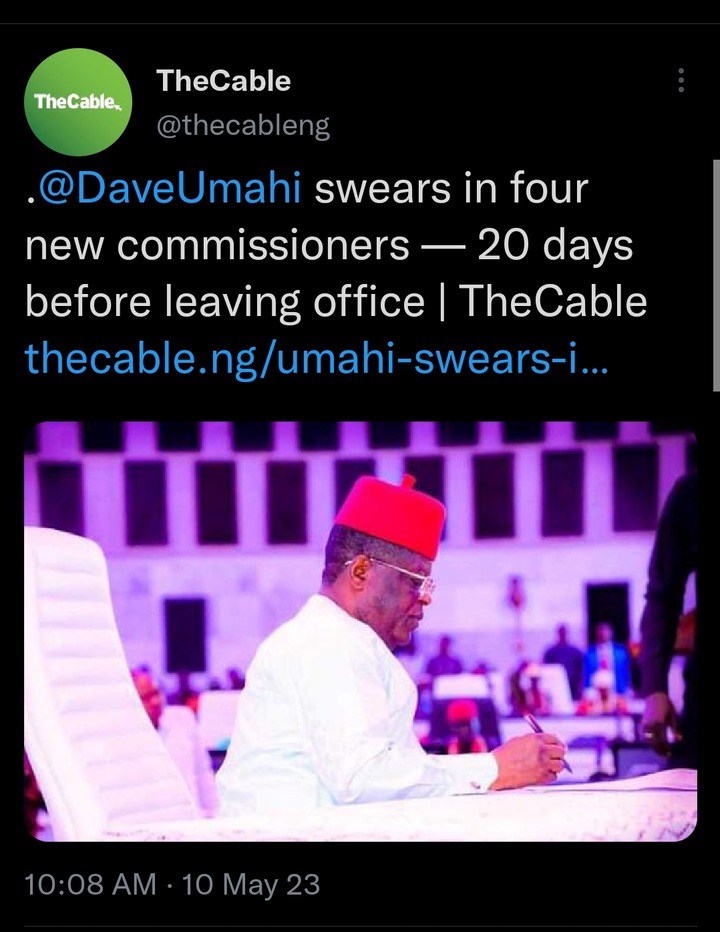Follow the thecable.ng/umahi-swears-i… link
This screenshot has height=932, width=720.
tap(316, 358)
